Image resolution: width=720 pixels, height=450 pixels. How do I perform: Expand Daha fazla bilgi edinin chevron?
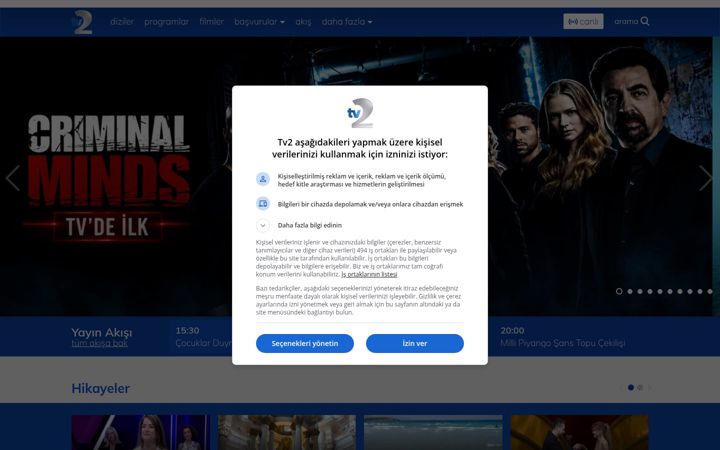click(x=263, y=225)
